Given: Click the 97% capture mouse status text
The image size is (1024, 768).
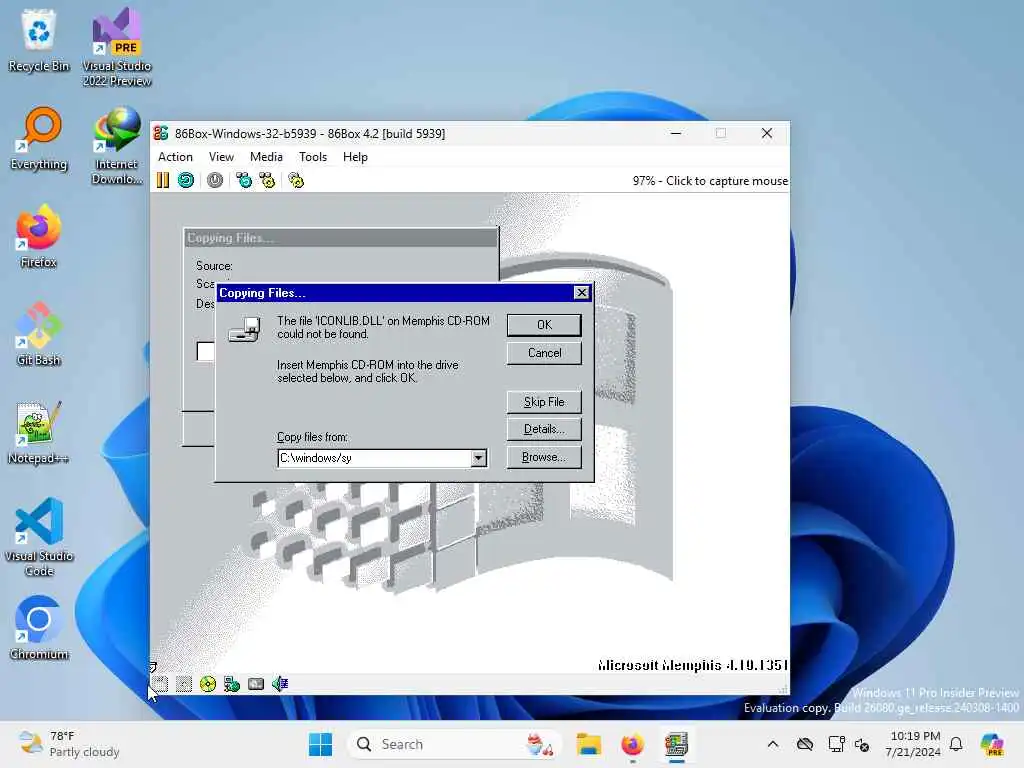Looking at the screenshot, I should pos(710,181).
